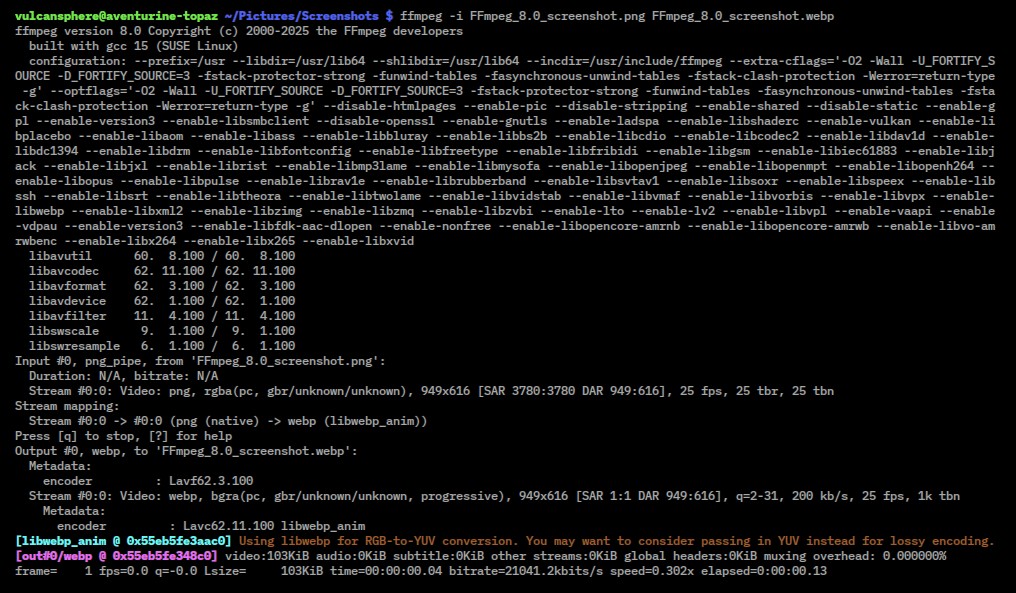
Task: Click the input stream line with 'Video: png, rgba'
Action: [431, 390]
